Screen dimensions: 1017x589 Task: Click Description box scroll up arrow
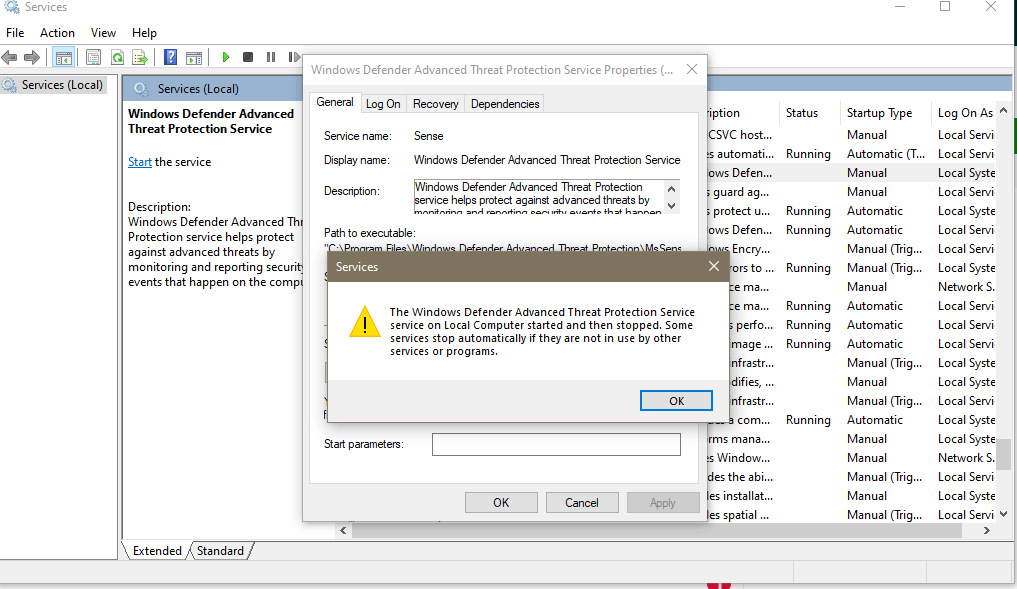[671, 189]
